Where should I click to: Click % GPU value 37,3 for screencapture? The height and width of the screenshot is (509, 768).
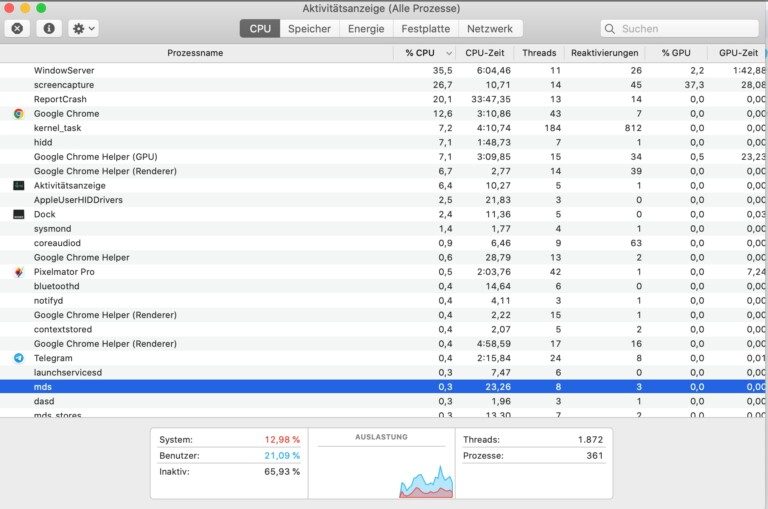(x=694, y=85)
